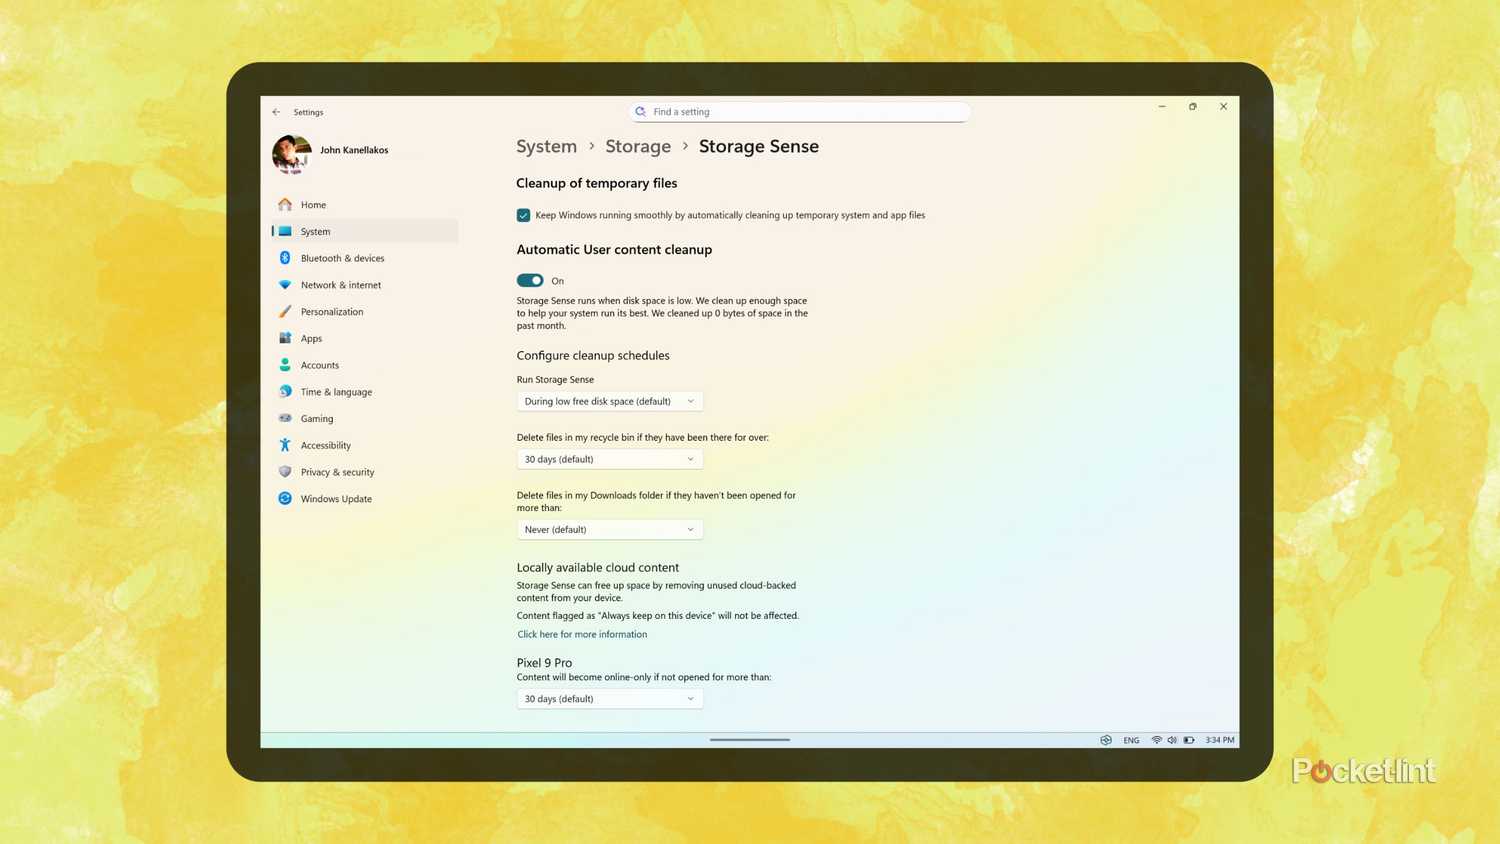Viewport: 1500px width, 844px height.
Task: Open the System settings section
Action: (315, 231)
